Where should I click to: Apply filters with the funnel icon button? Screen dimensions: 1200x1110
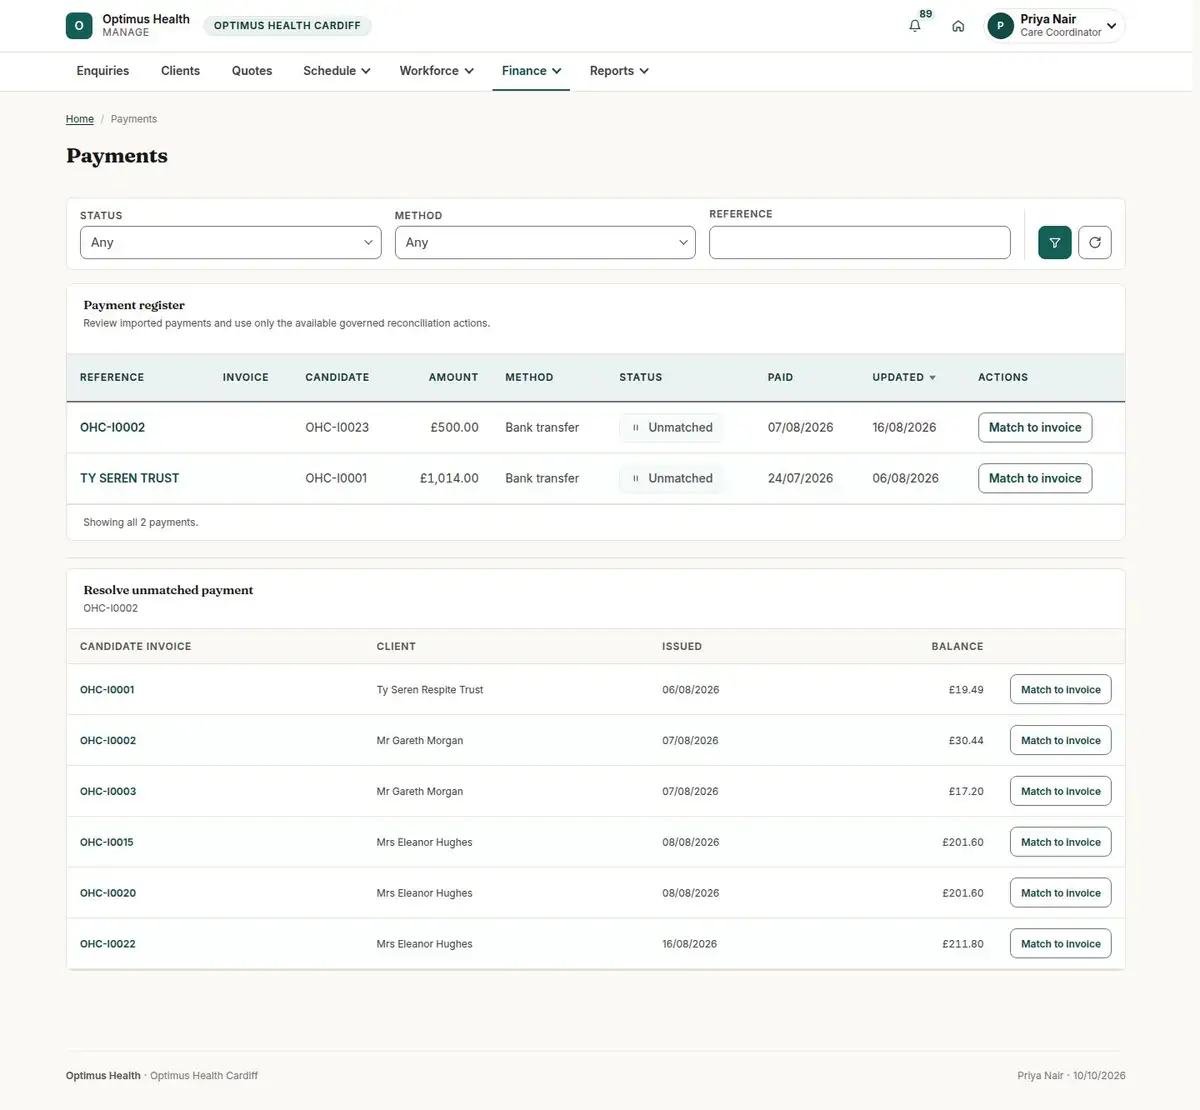[x=1055, y=243]
